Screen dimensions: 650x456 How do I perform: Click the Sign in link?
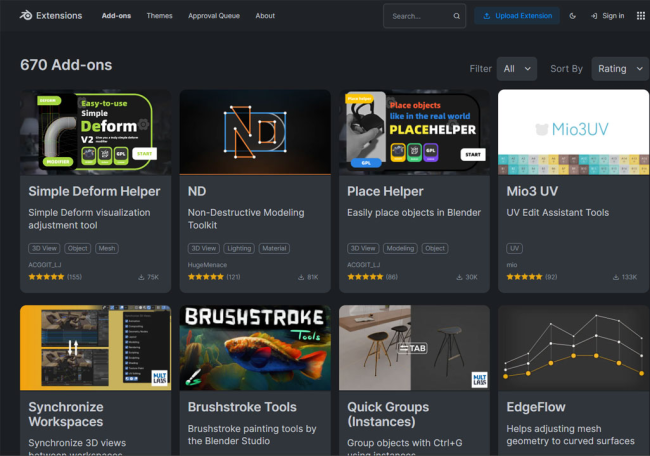click(607, 16)
